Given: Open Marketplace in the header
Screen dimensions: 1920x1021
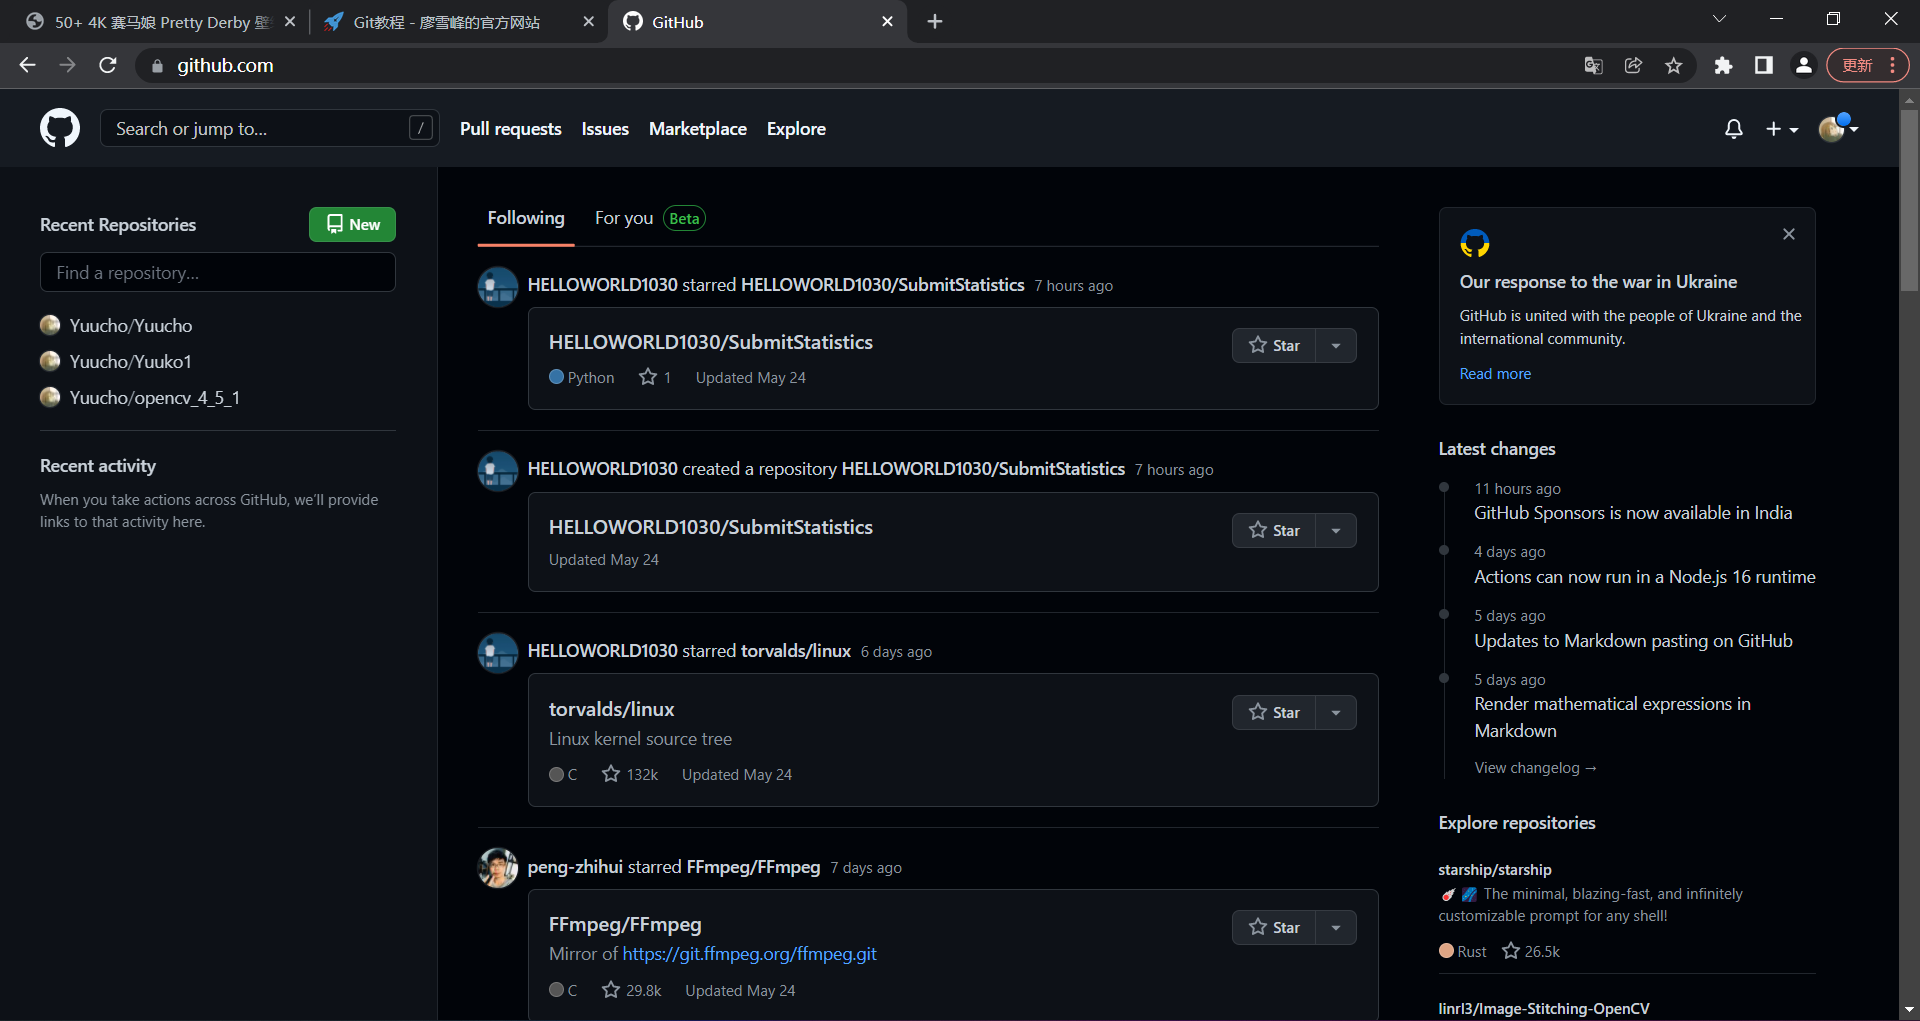Looking at the screenshot, I should point(698,129).
